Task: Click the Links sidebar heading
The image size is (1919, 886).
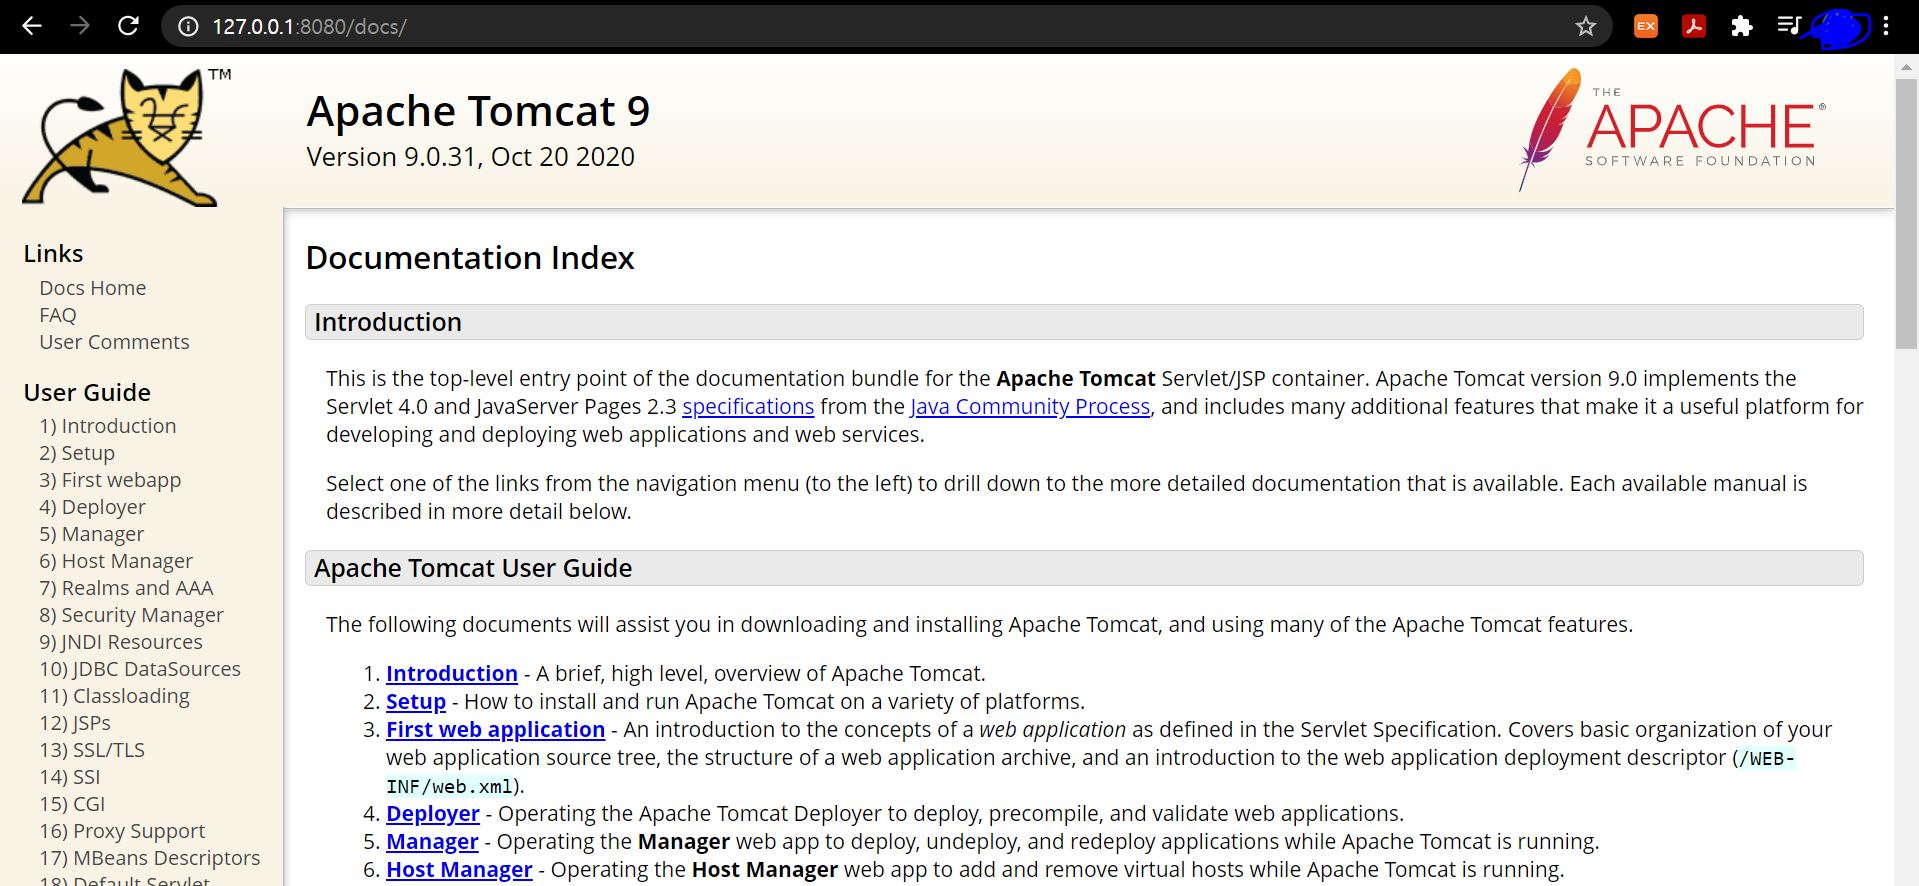Action: pos(53,254)
